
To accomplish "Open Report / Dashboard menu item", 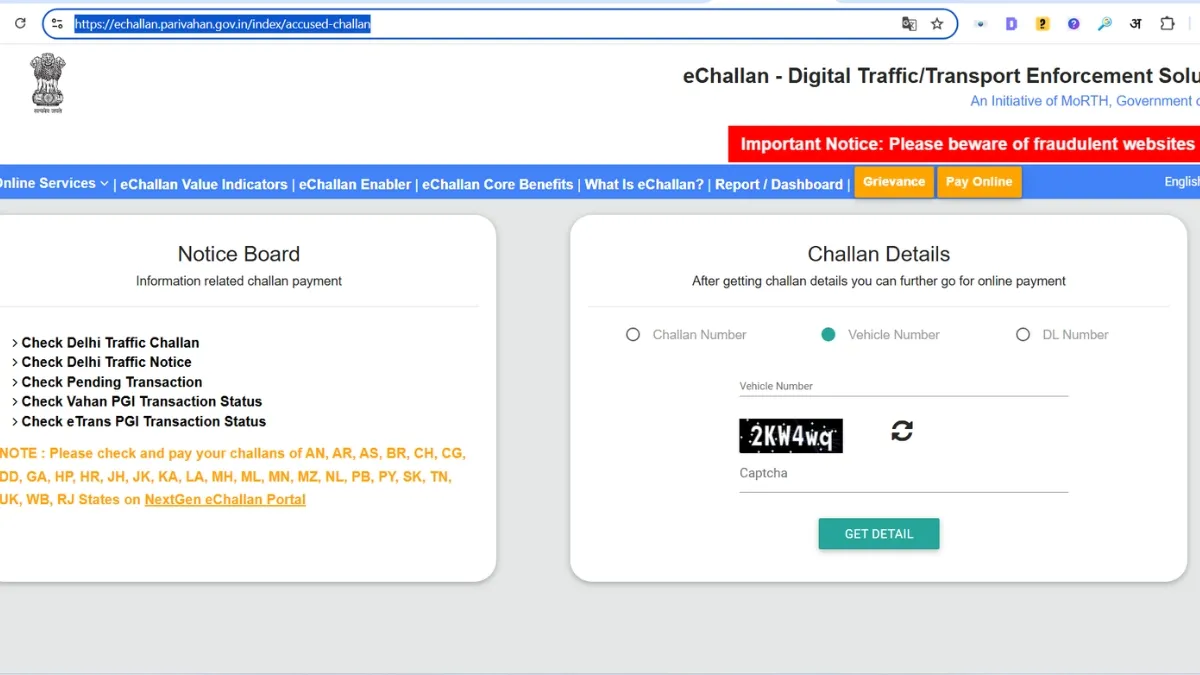I will point(779,184).
